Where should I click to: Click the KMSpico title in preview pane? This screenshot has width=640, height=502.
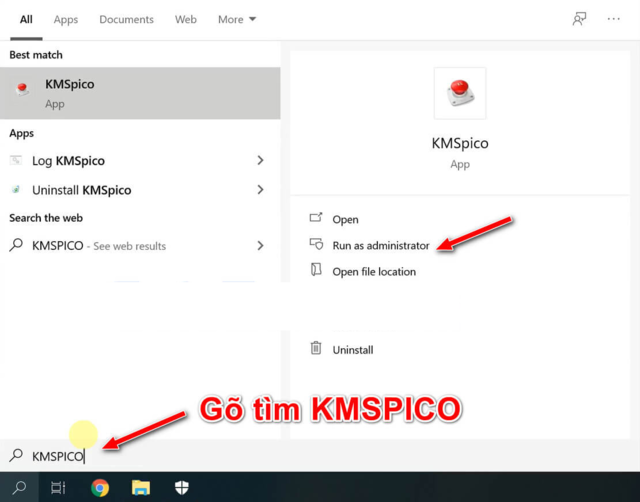point(460,143)
